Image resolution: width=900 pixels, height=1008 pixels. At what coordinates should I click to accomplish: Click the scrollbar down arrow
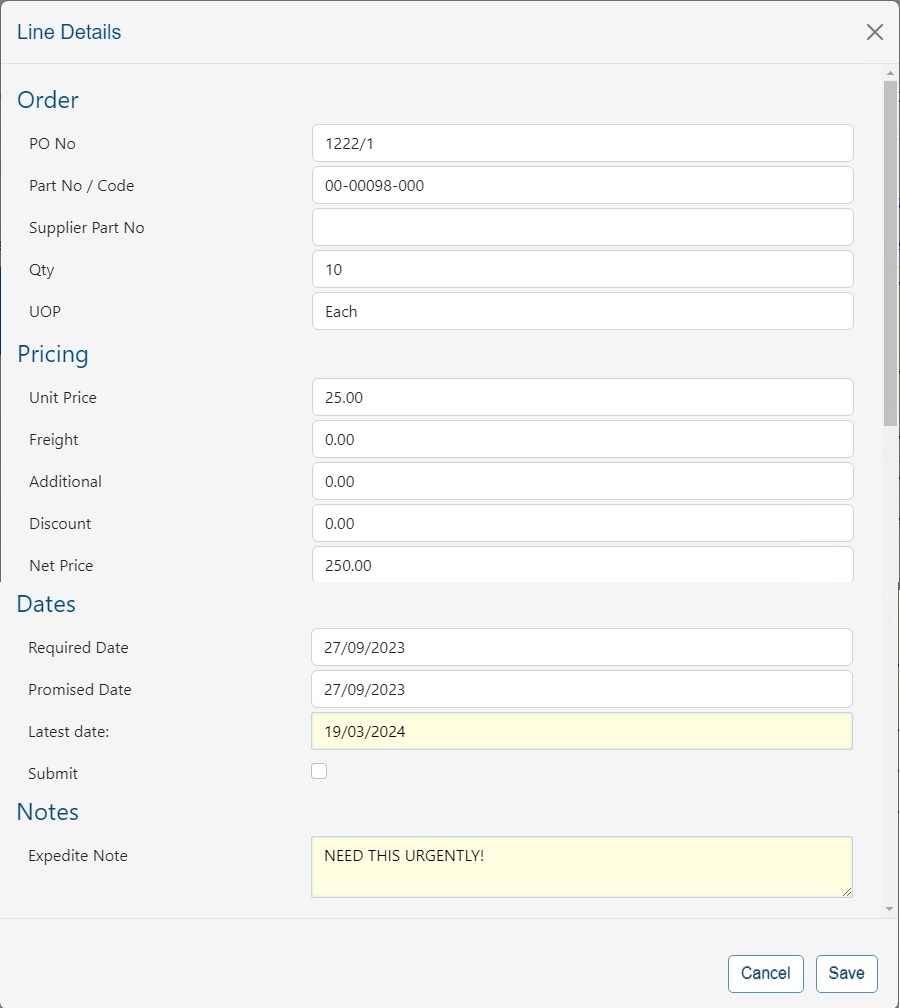point(889,908)
